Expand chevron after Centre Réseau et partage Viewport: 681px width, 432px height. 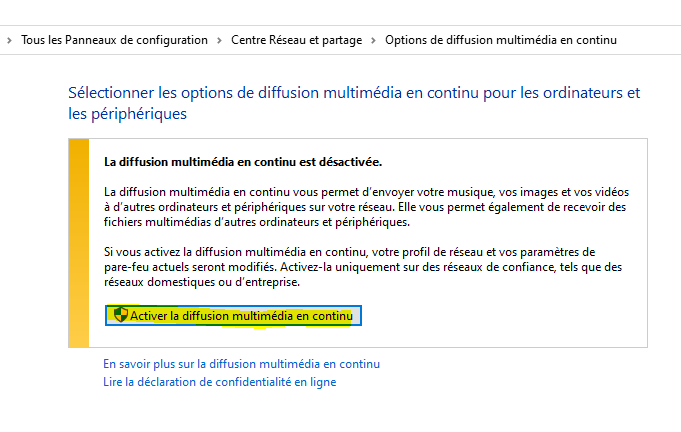coord(373,40)
